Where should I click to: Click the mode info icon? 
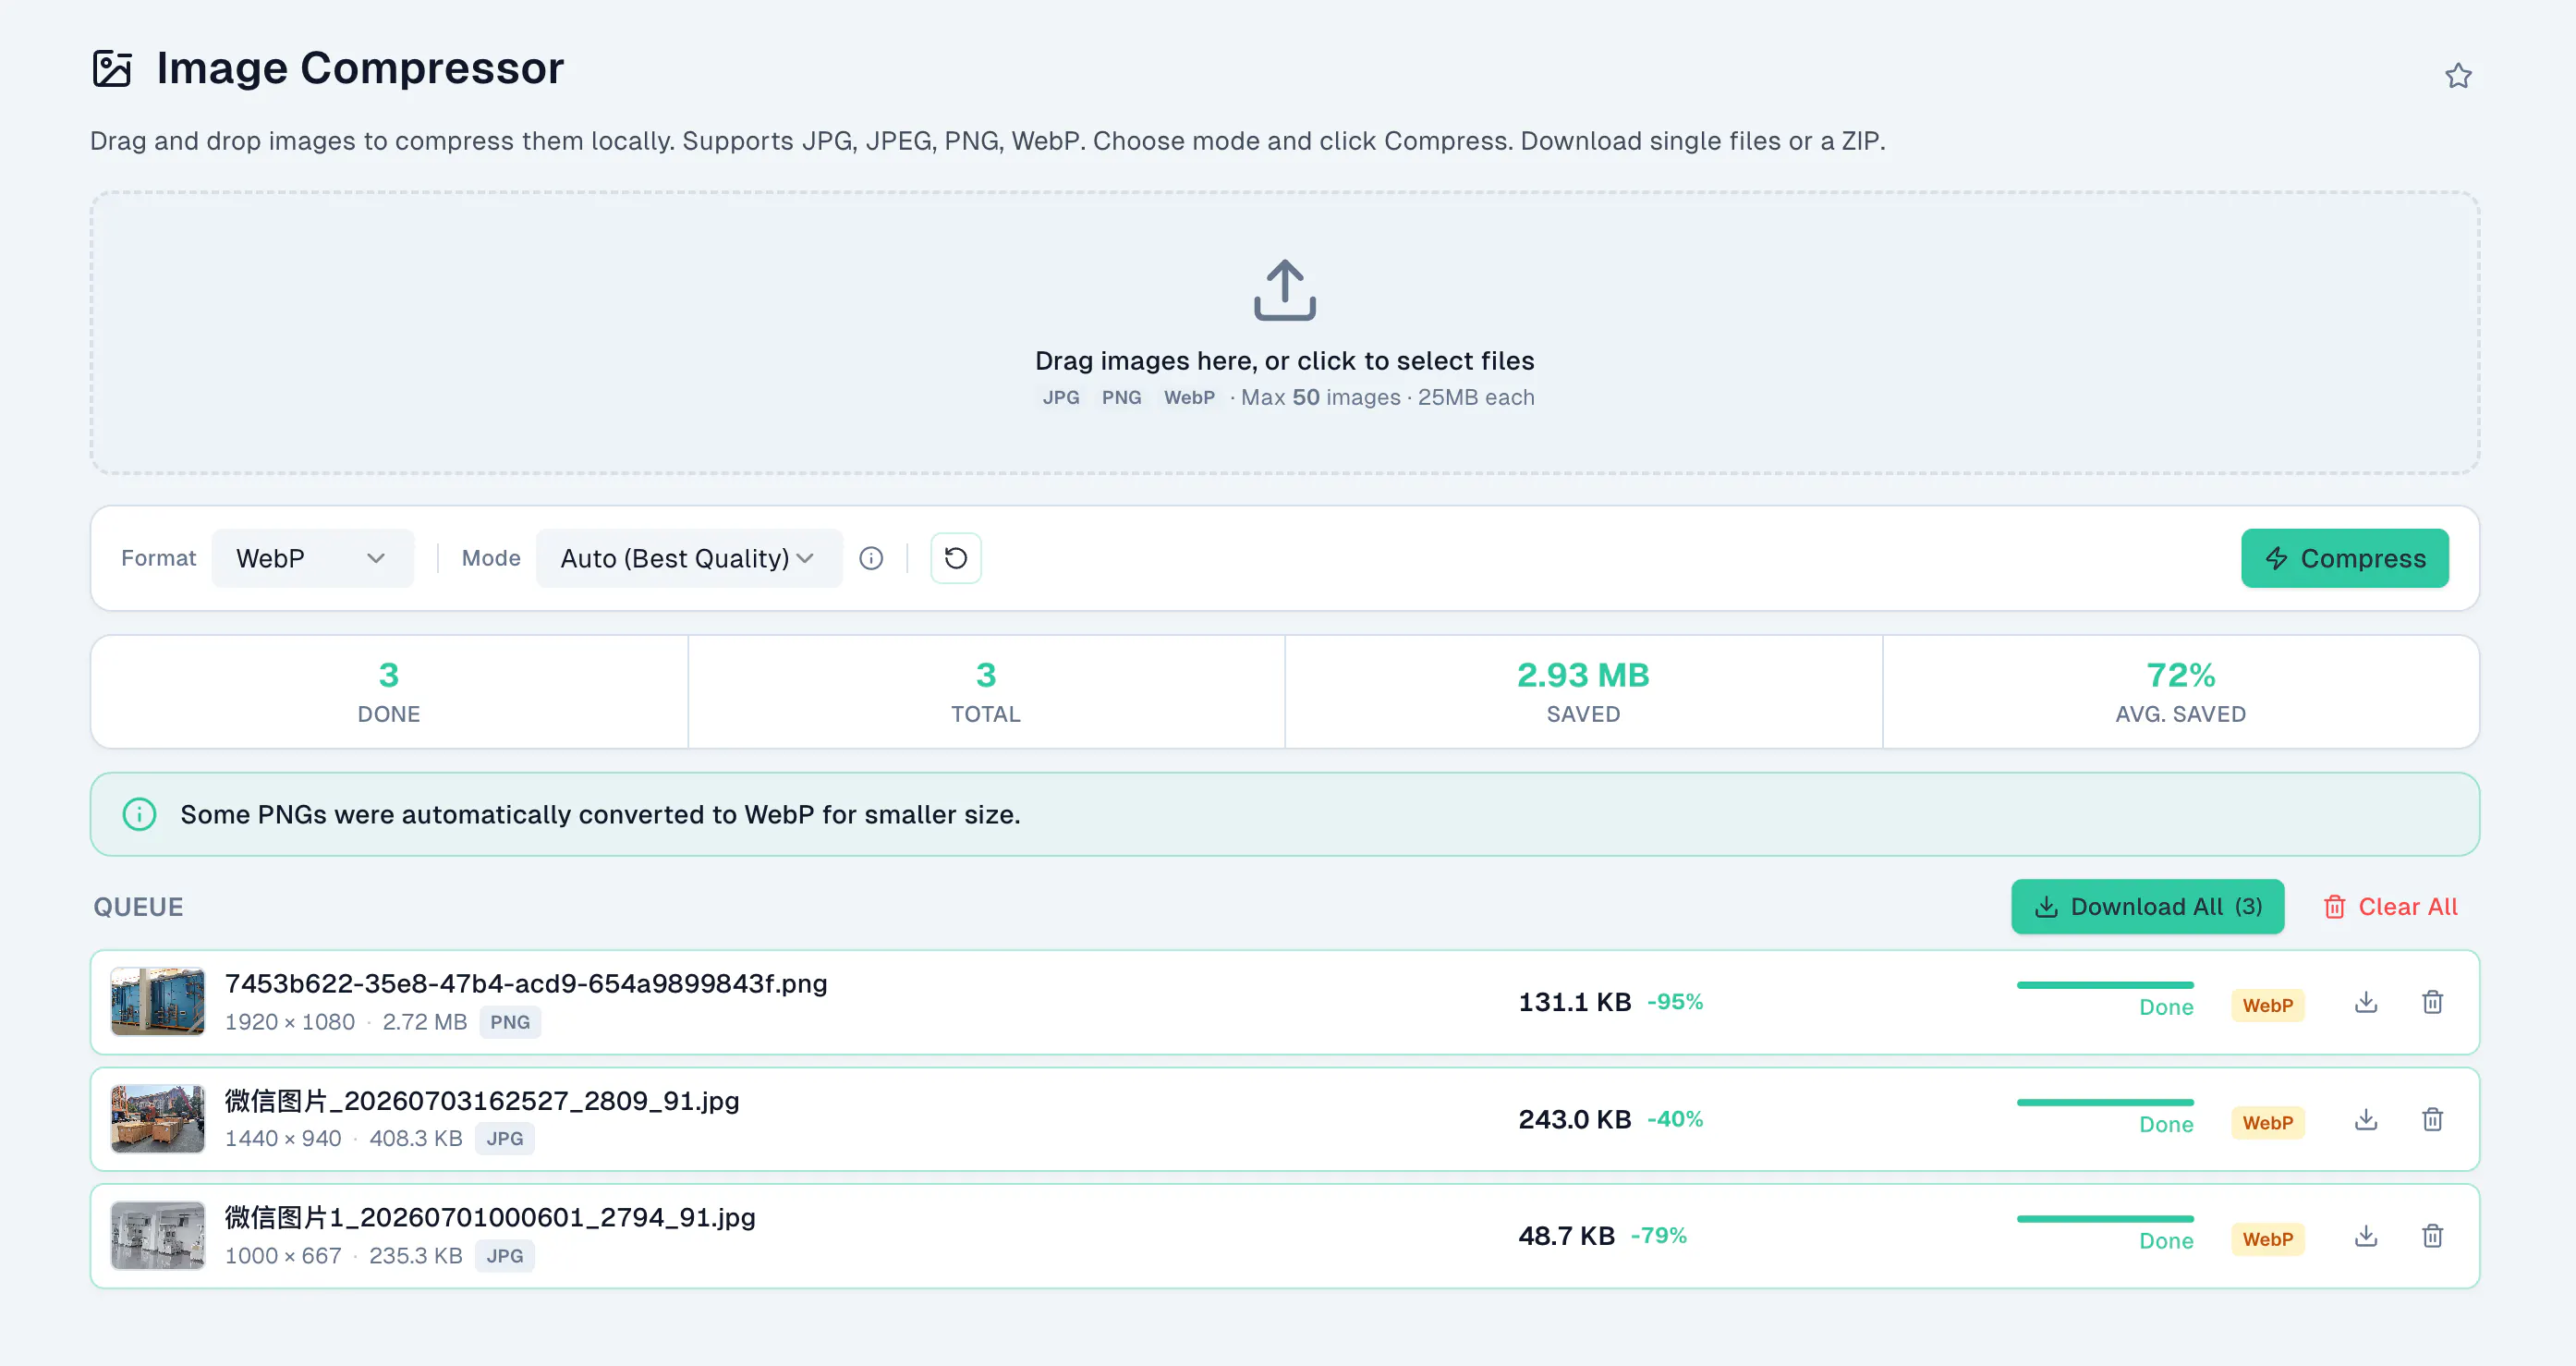pos(871,558)
